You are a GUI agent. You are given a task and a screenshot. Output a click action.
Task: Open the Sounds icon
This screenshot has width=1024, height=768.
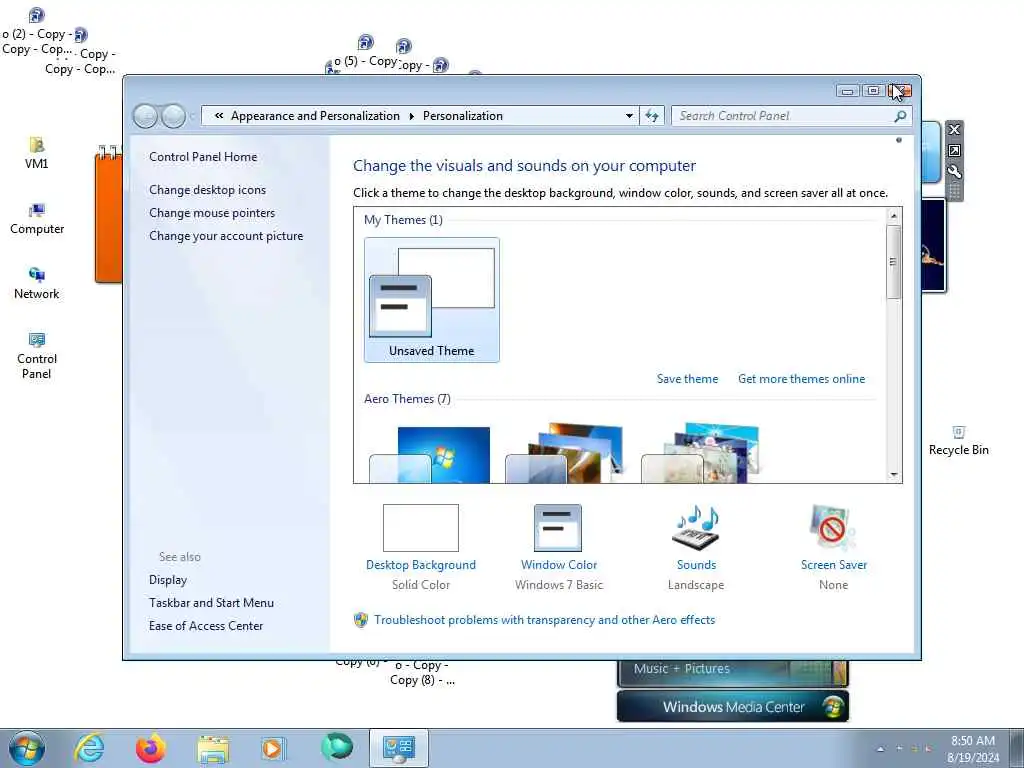[x=696, y=528]
